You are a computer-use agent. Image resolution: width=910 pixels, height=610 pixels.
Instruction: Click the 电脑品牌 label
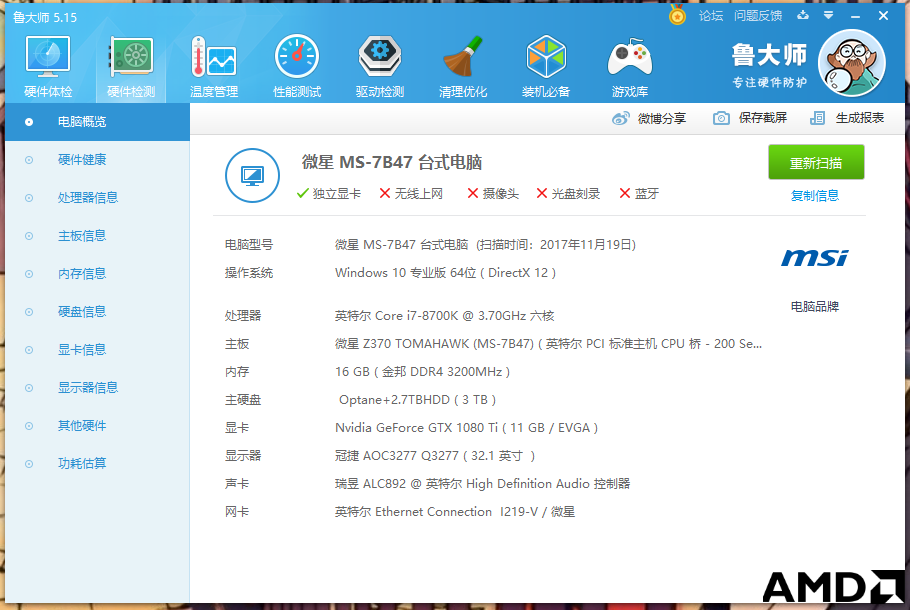click(815, 306)
